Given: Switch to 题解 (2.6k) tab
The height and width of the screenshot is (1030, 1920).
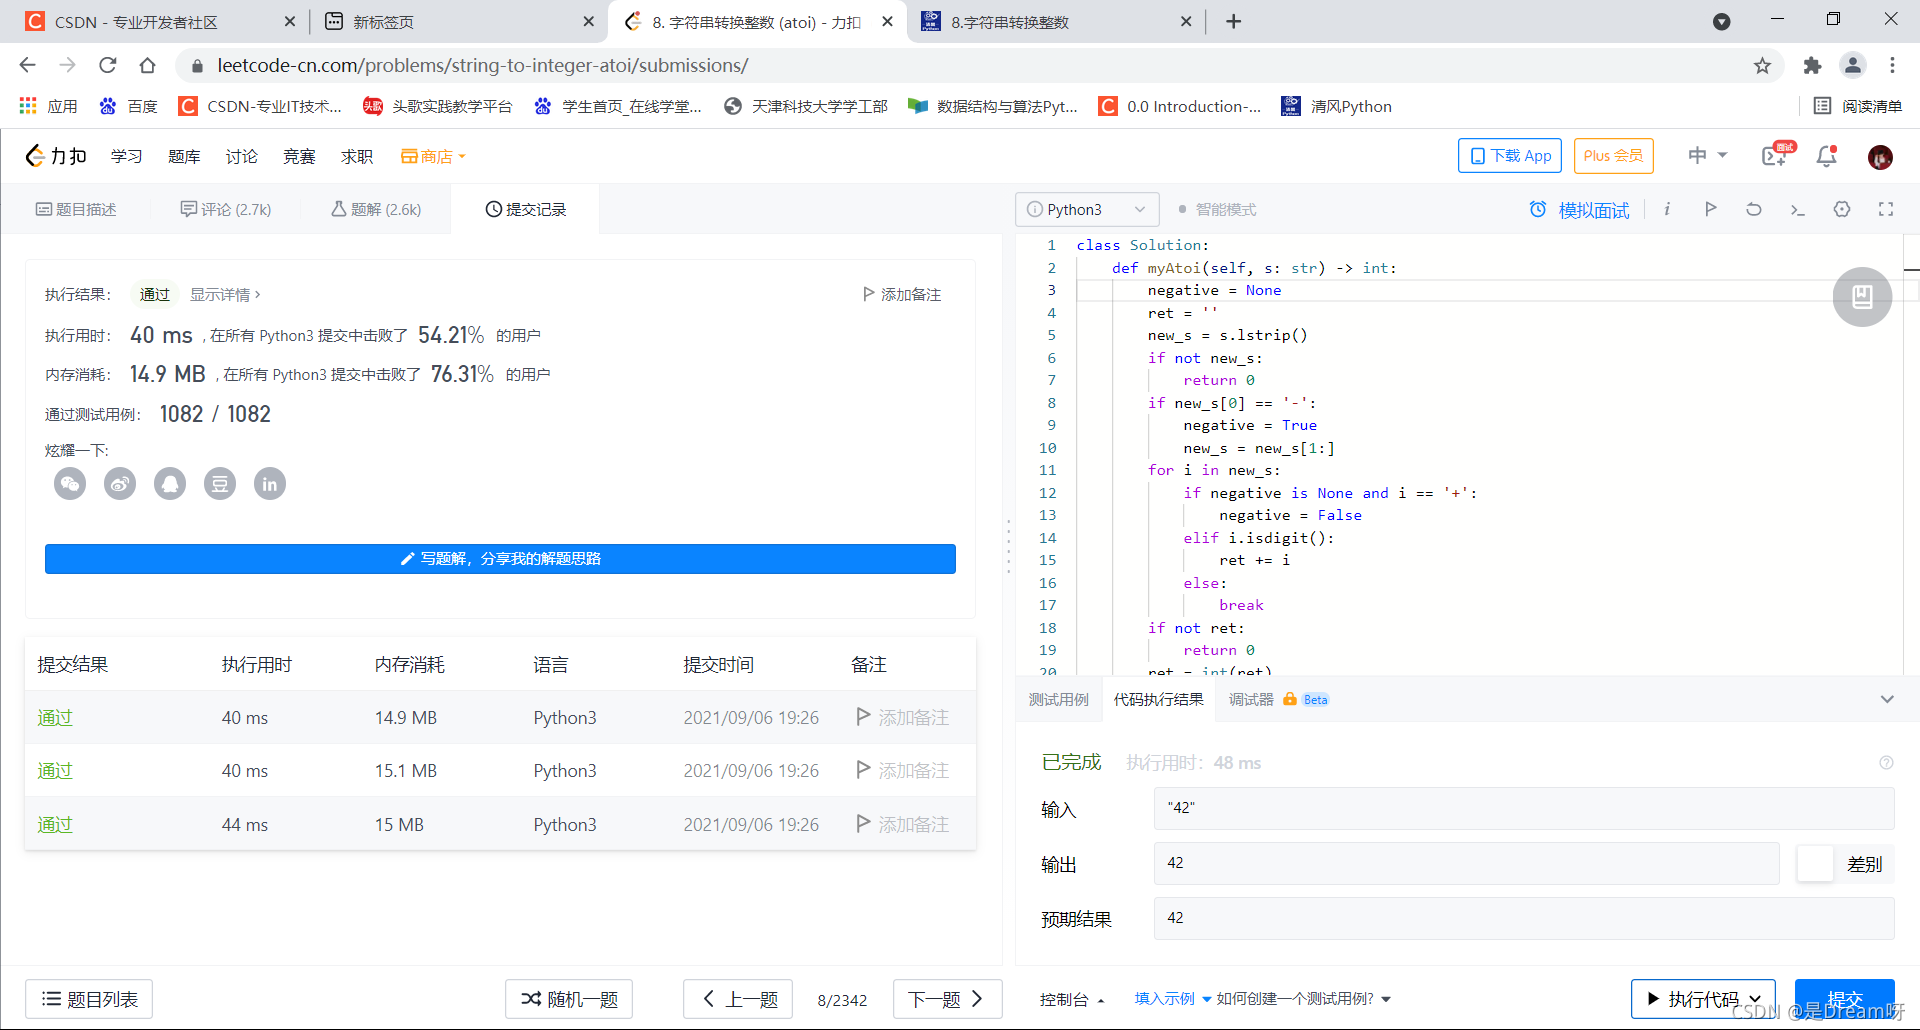Looking at the screenshot, I should (x=376, y=209).
